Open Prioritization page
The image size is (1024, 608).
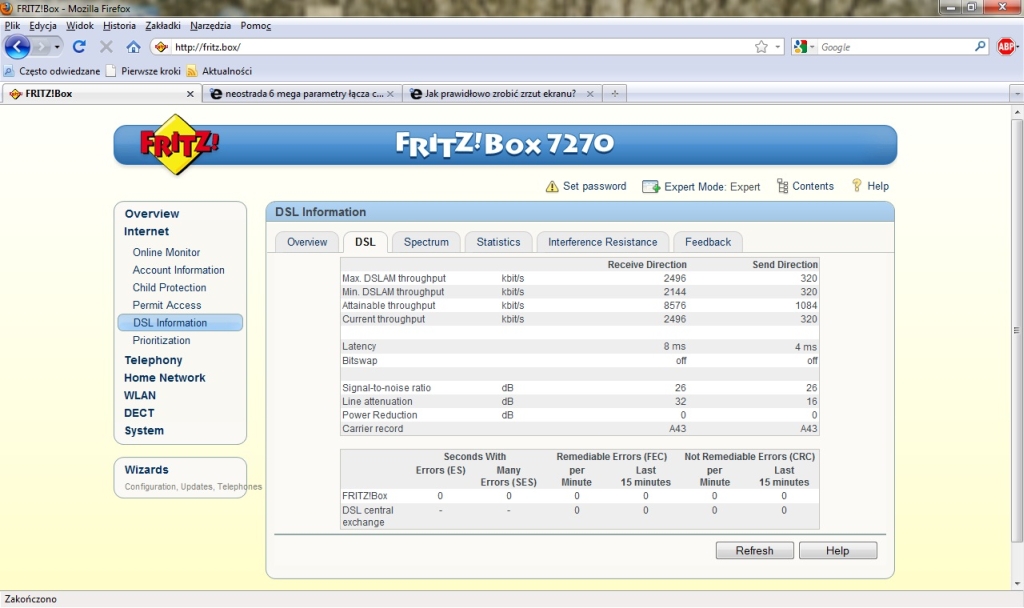161,340
